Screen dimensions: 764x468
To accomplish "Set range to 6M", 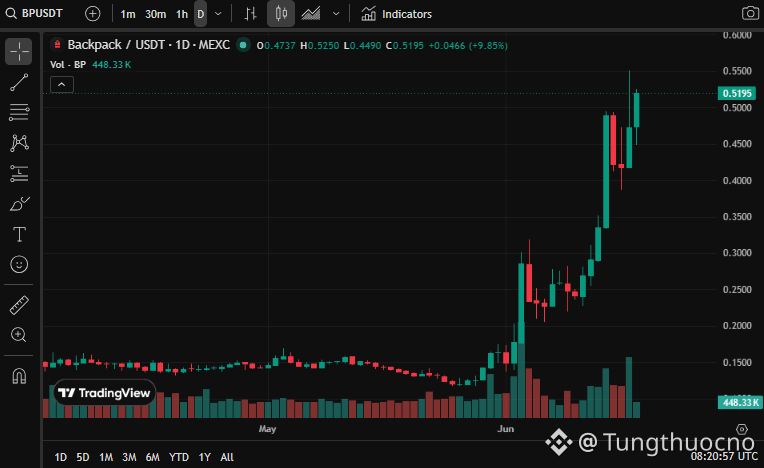I will pos(153,457).
